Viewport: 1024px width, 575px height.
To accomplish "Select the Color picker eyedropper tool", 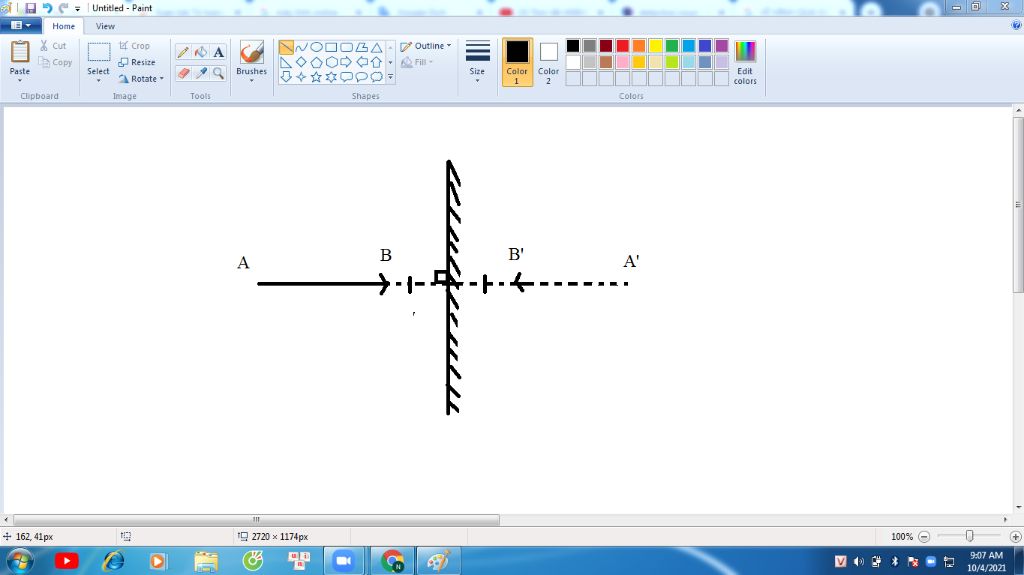I will tap(201, 73).
